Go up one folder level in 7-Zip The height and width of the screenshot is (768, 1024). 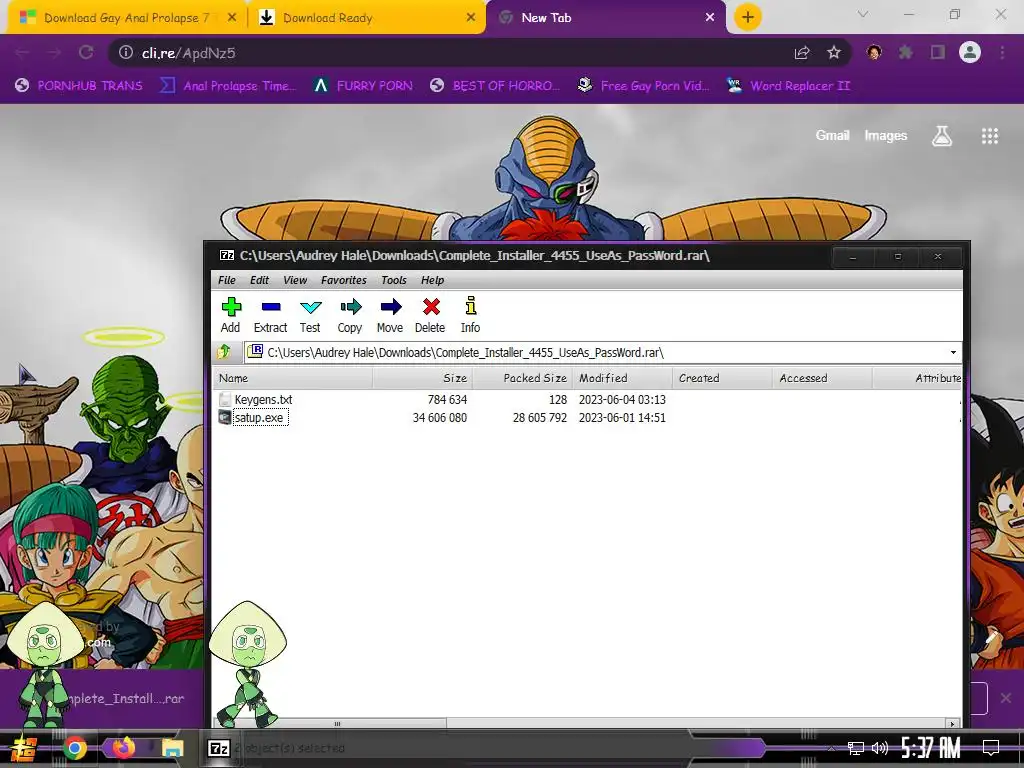(224, 352)
